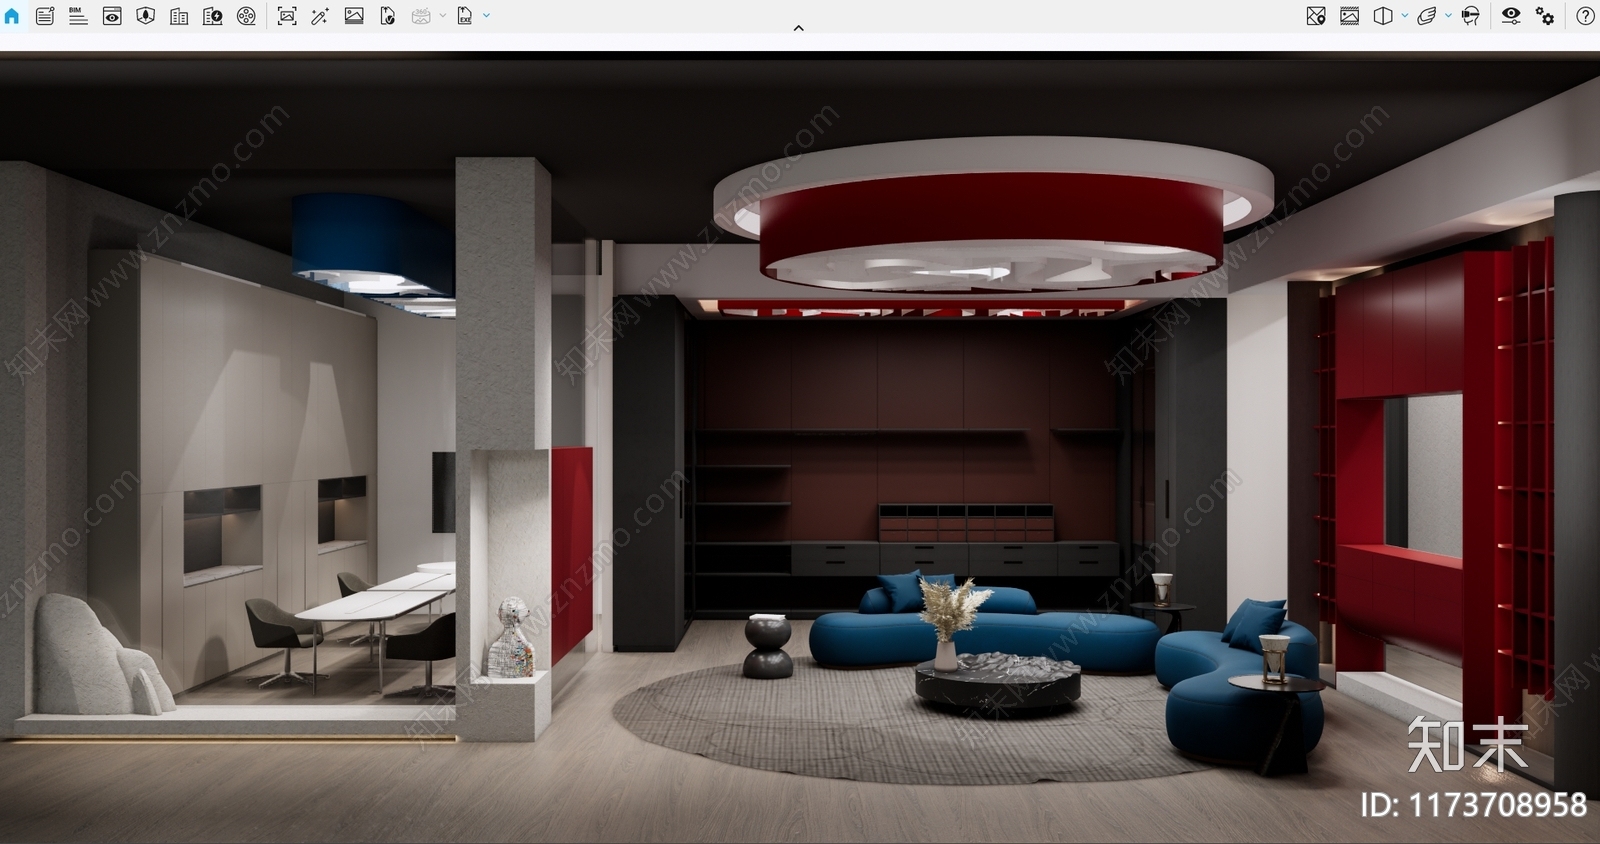Enable the VR headset mode

[x=1470, y=16]
